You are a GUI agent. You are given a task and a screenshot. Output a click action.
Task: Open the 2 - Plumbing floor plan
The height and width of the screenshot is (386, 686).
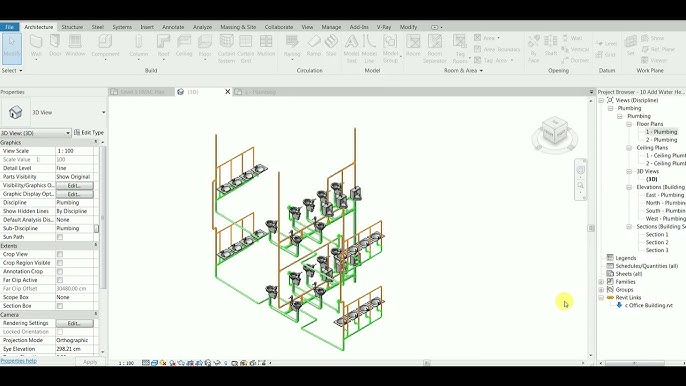[662, 140]
